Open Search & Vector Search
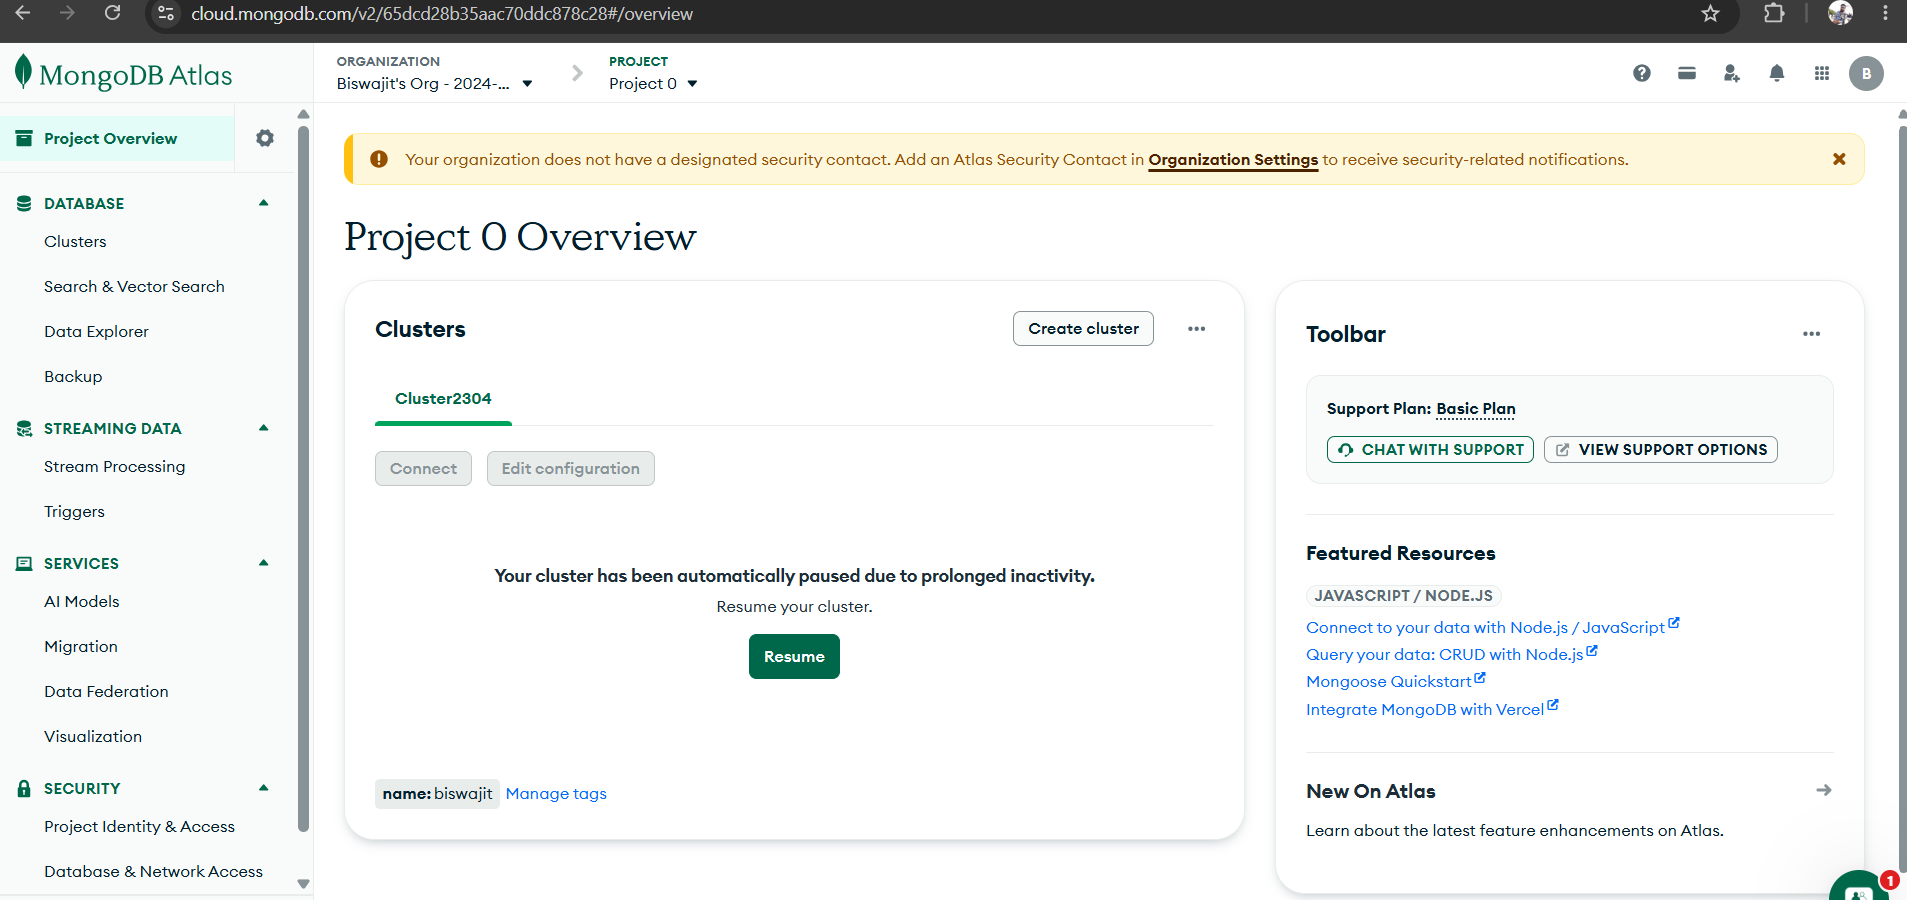Screen dimensions: 1907x900 134,287
